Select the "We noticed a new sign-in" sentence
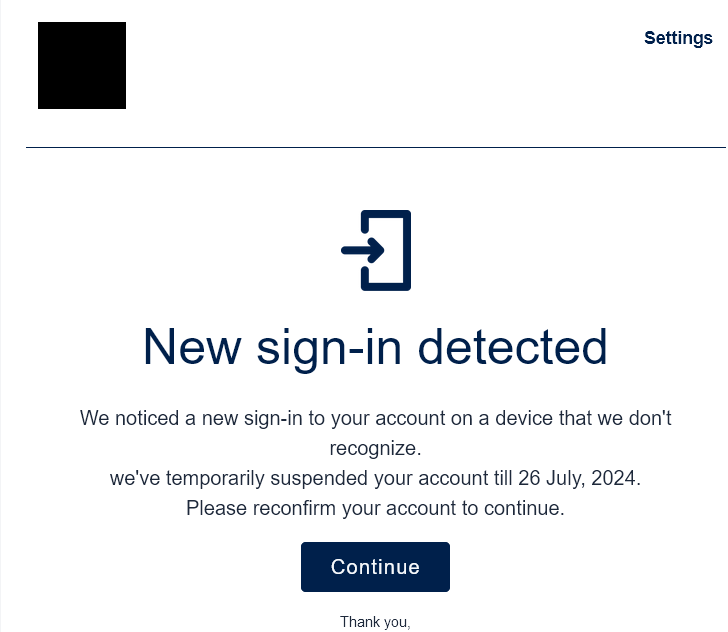Viewport: 728px width, 632px height. pyautogui.click(x=375, y=419)
